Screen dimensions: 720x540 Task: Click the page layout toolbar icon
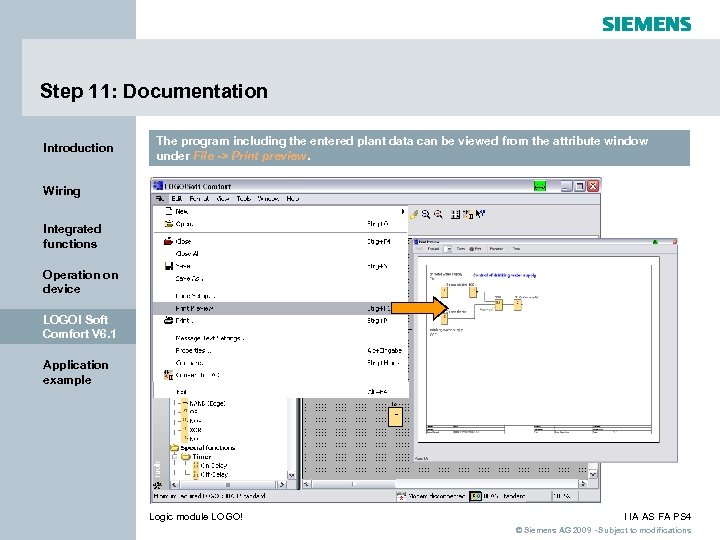tap(455, 214)
